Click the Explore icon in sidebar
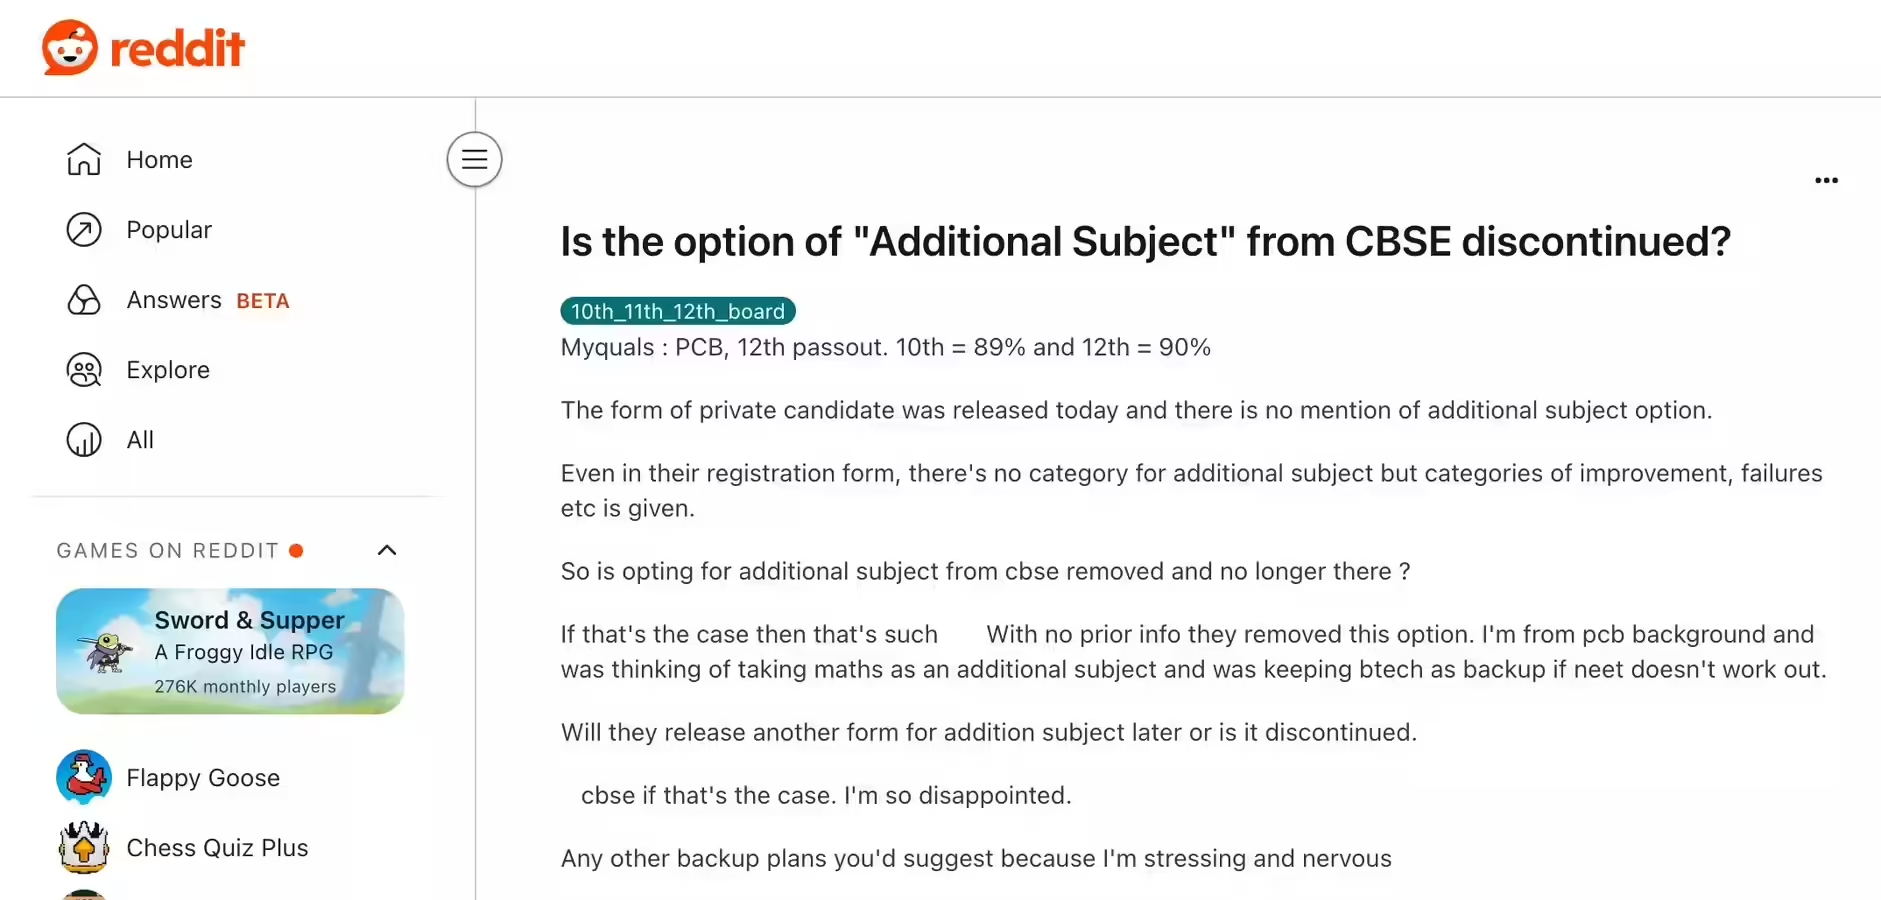The image size is (1881, 900). 84,370
